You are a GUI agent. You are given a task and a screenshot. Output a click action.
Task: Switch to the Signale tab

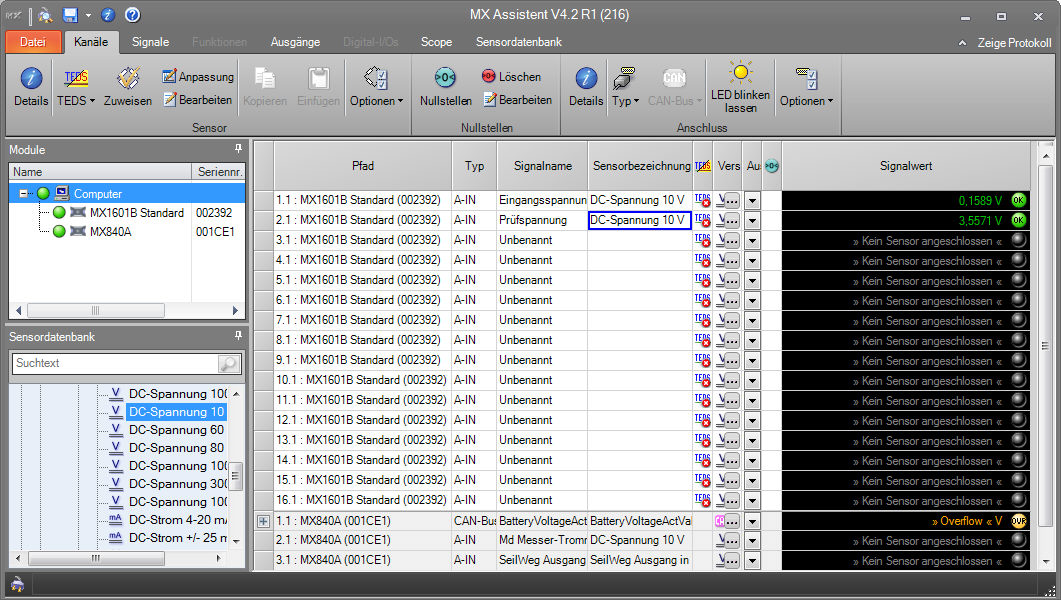coord(150,42)
